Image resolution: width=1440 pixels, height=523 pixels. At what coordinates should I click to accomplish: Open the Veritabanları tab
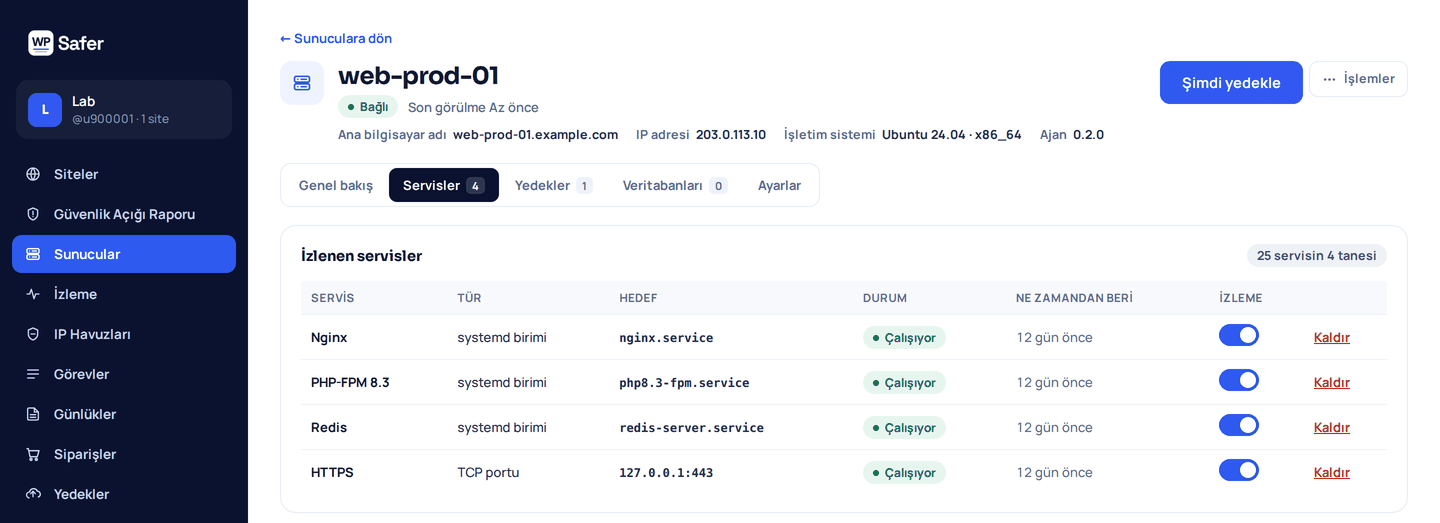[x=675, y=185]
